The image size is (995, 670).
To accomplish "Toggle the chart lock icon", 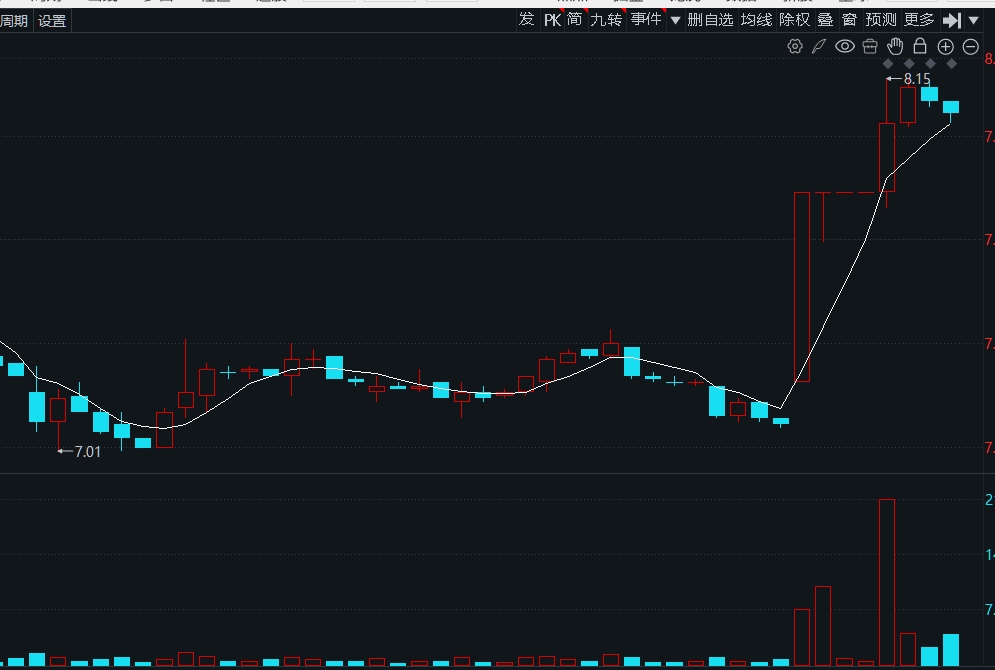I will 919,46.
